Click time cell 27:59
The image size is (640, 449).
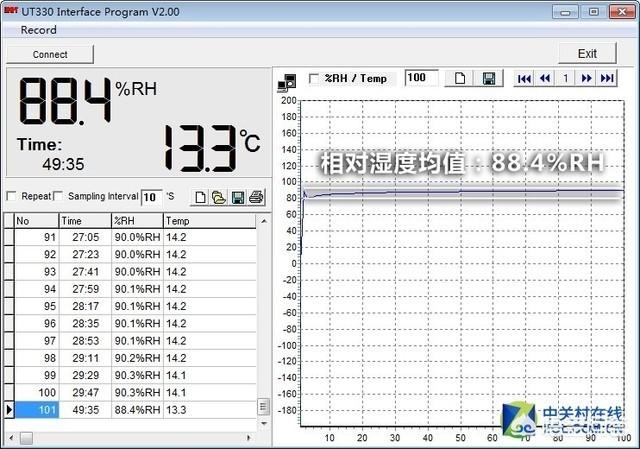[85, 289]
